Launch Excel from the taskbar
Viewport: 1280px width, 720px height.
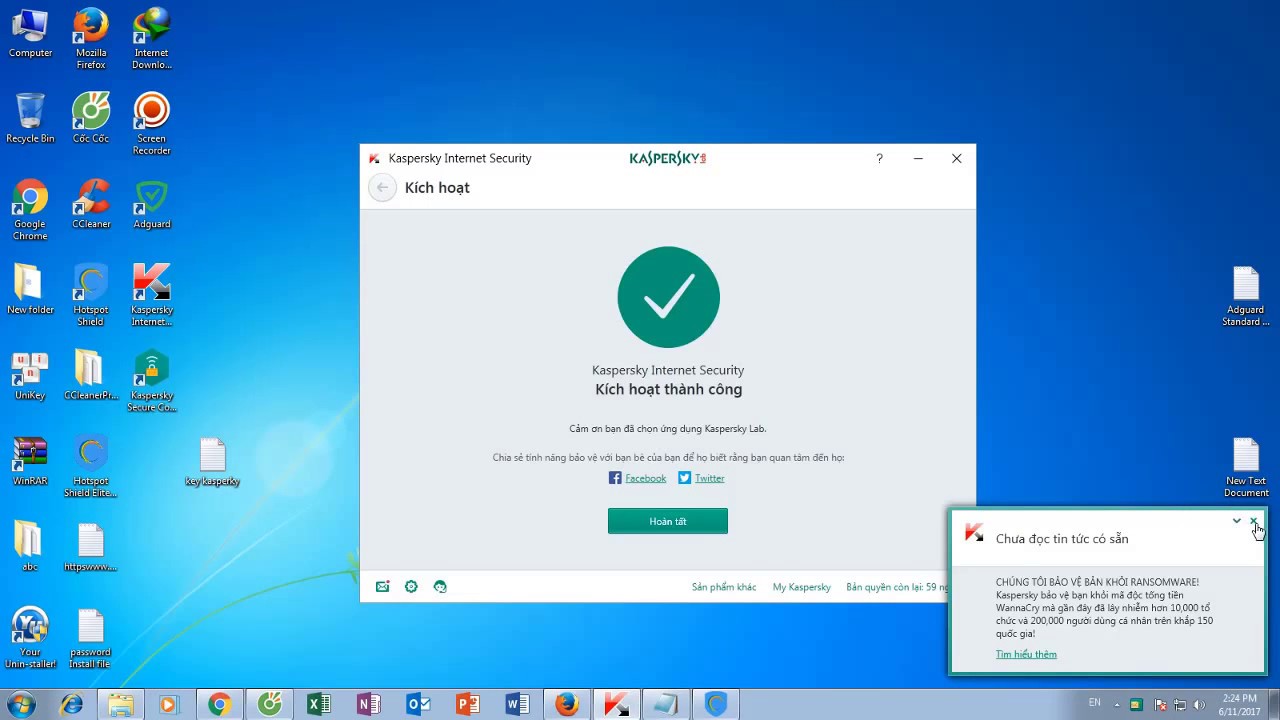[x=319, y=705]
